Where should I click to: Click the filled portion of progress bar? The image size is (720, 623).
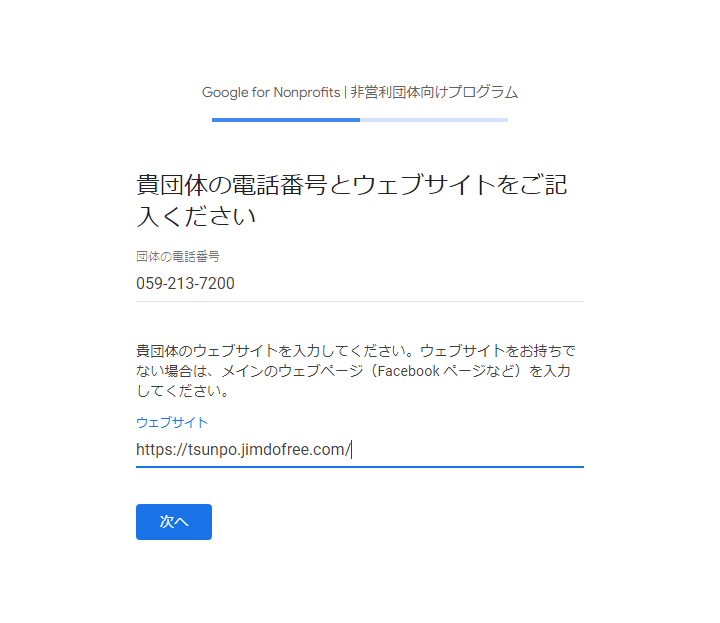(x=286, y=120)
